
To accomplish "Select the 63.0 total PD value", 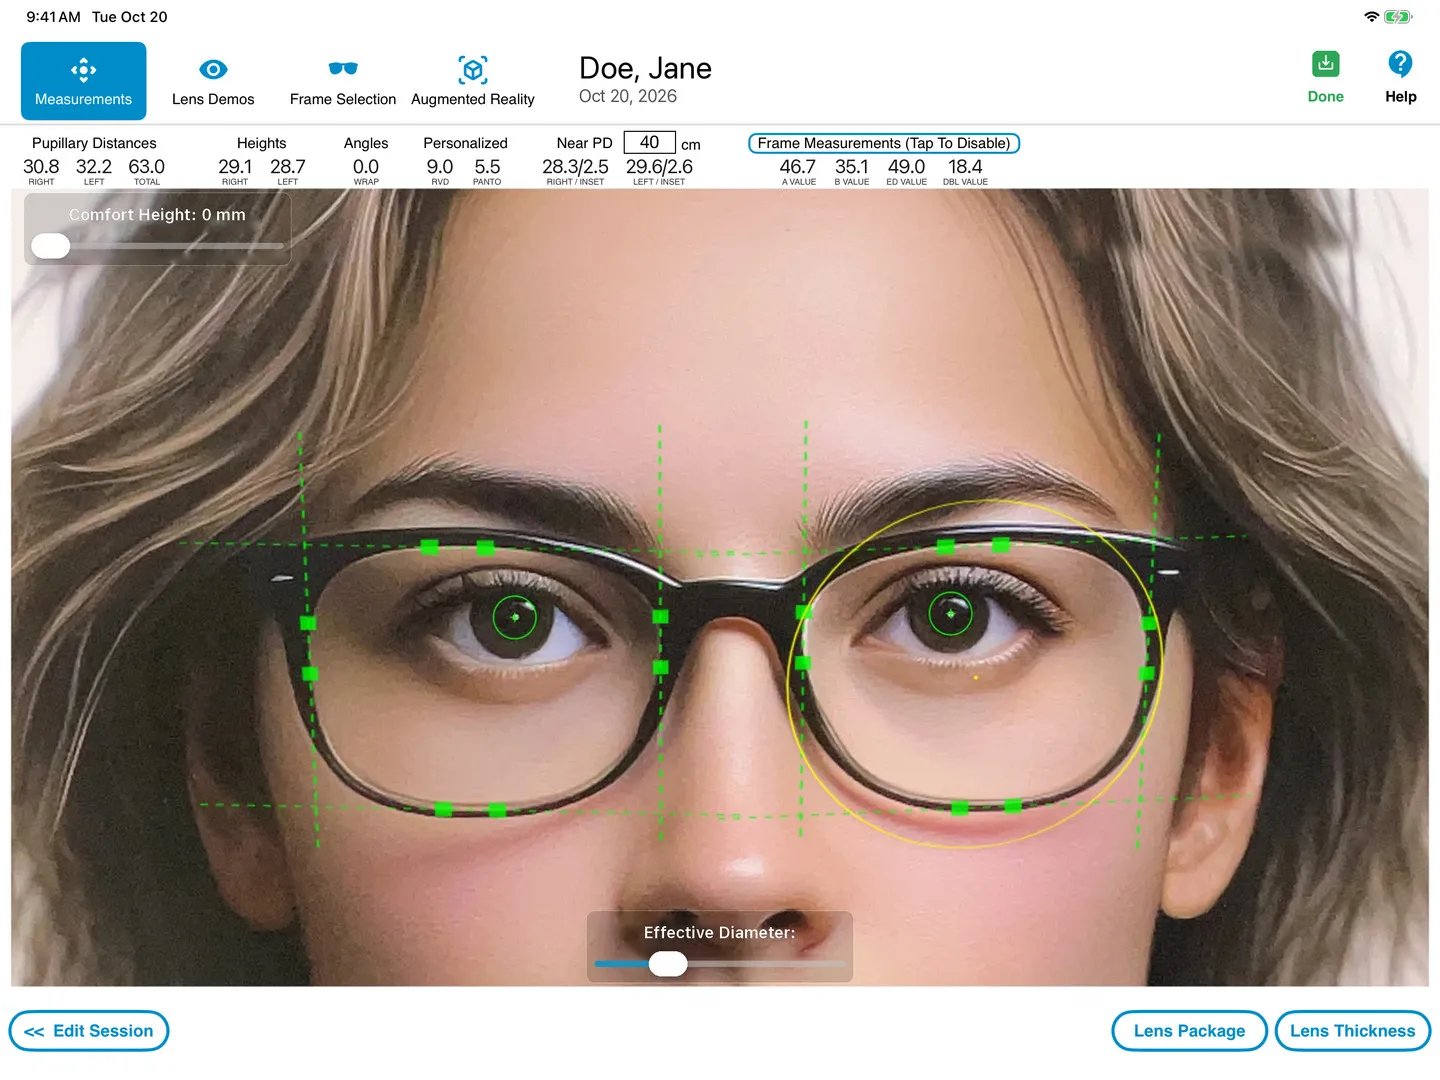I will pos(146,167).
